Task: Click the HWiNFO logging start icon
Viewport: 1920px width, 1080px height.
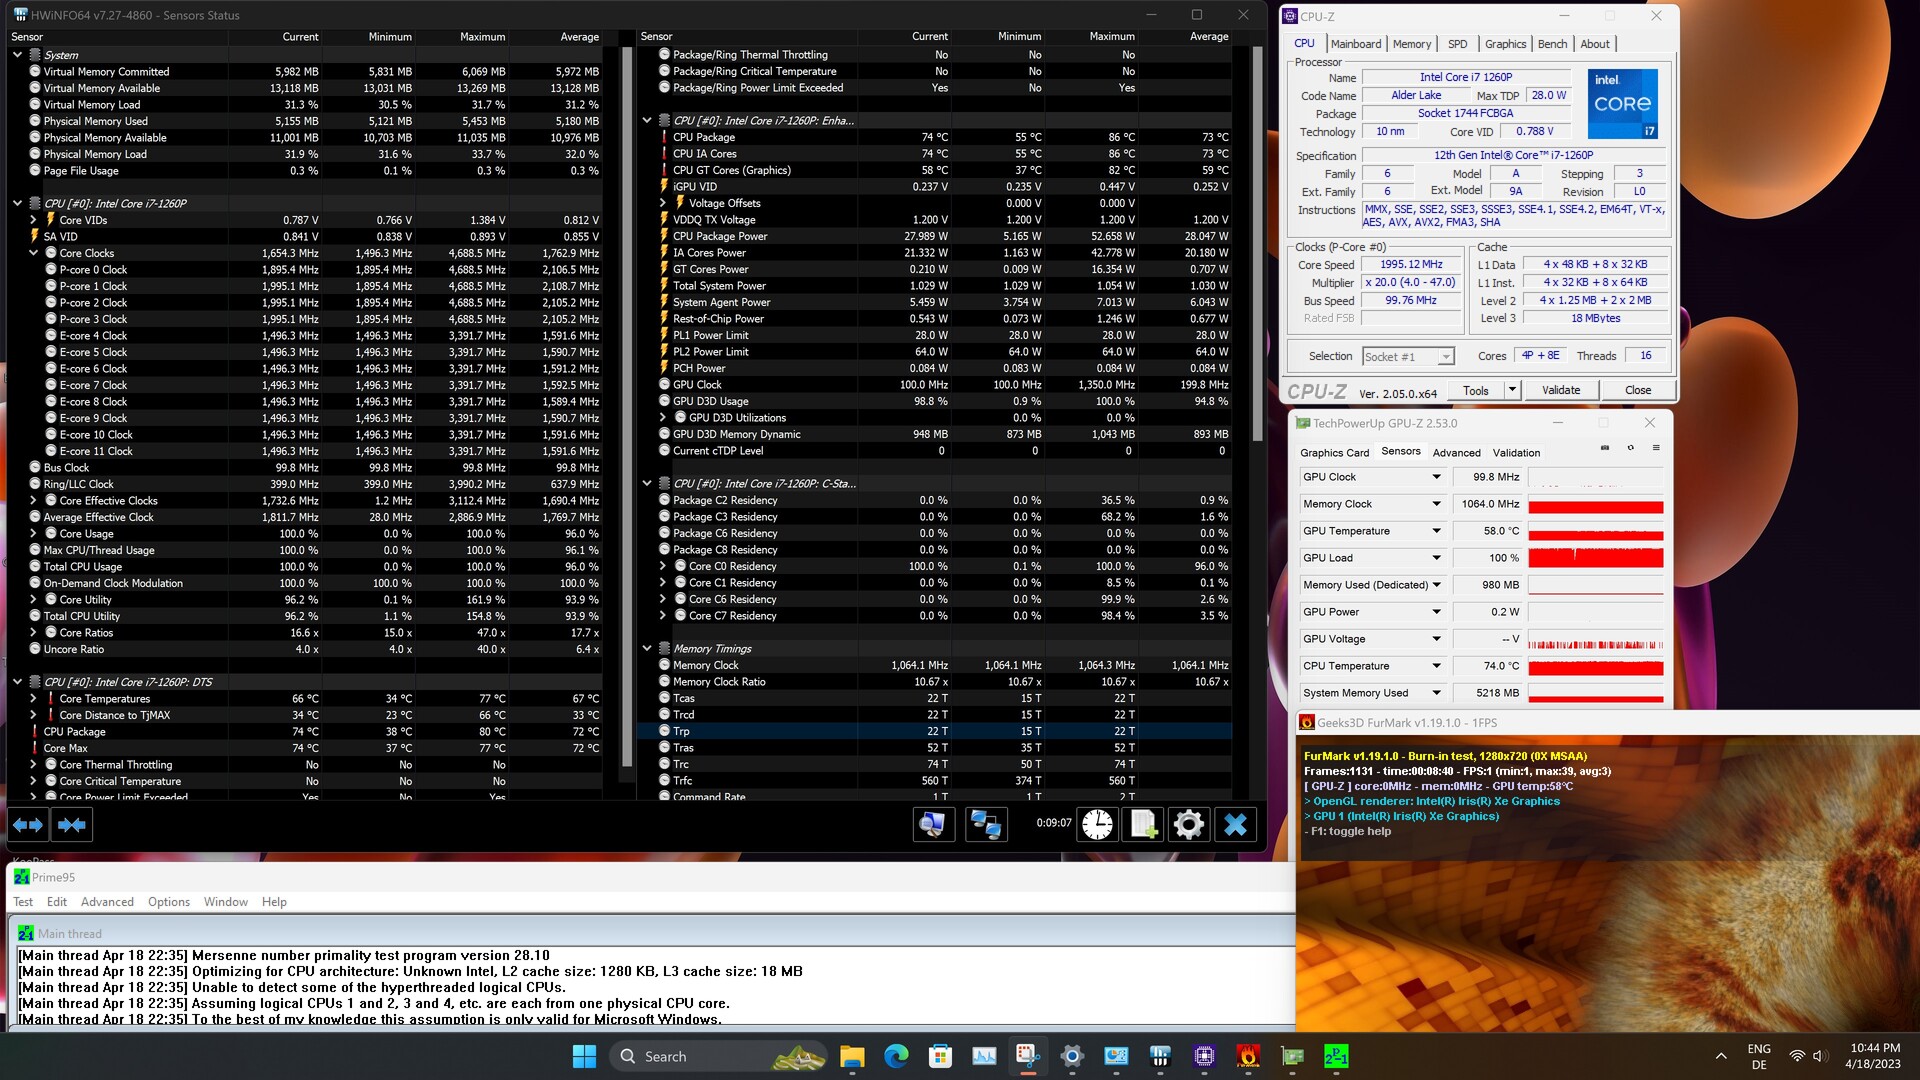Action: pyautogui.click(x=1143, y=824)
